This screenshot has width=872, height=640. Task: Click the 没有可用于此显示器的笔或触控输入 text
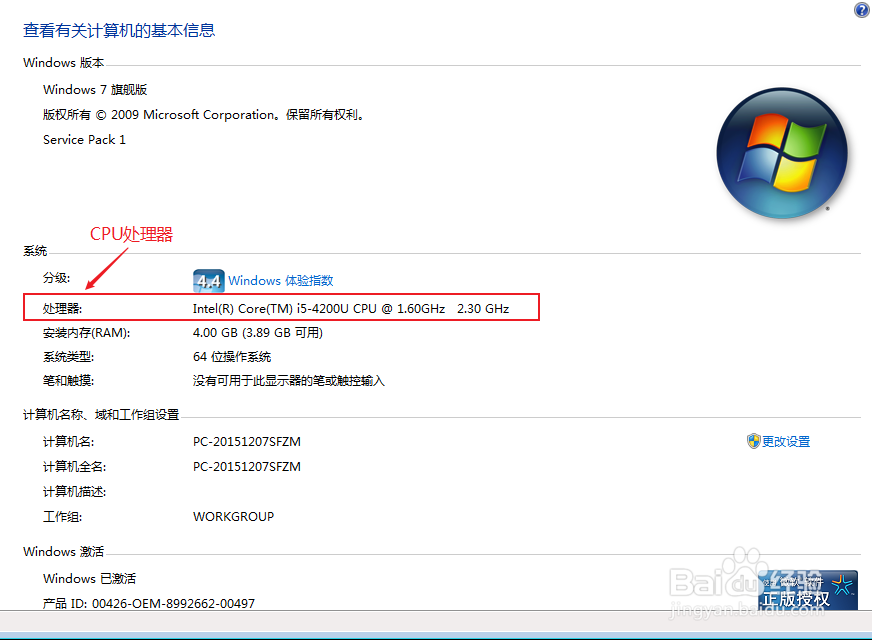click(288, 381)
